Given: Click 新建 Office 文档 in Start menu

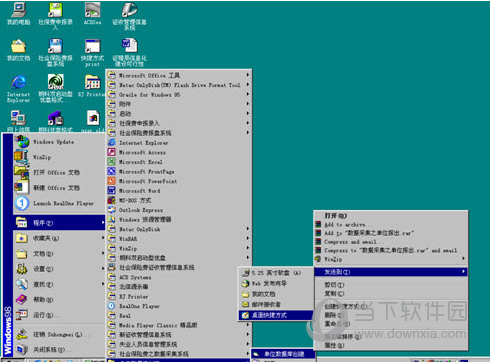Looking at the screenshot, I should [x=59, y=188].
